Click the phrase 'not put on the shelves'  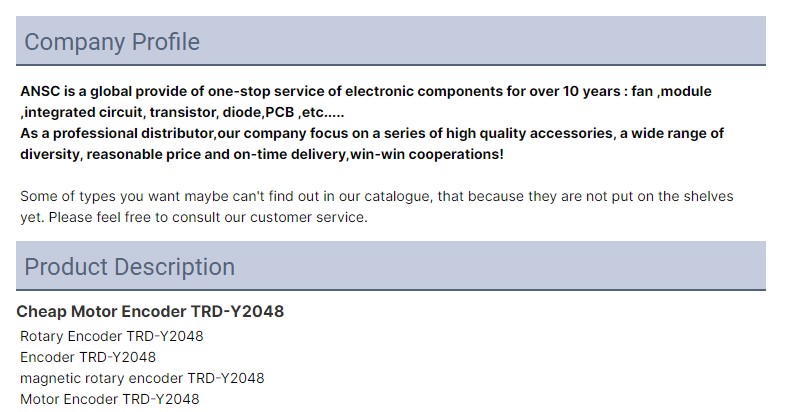tap(660, 196)
